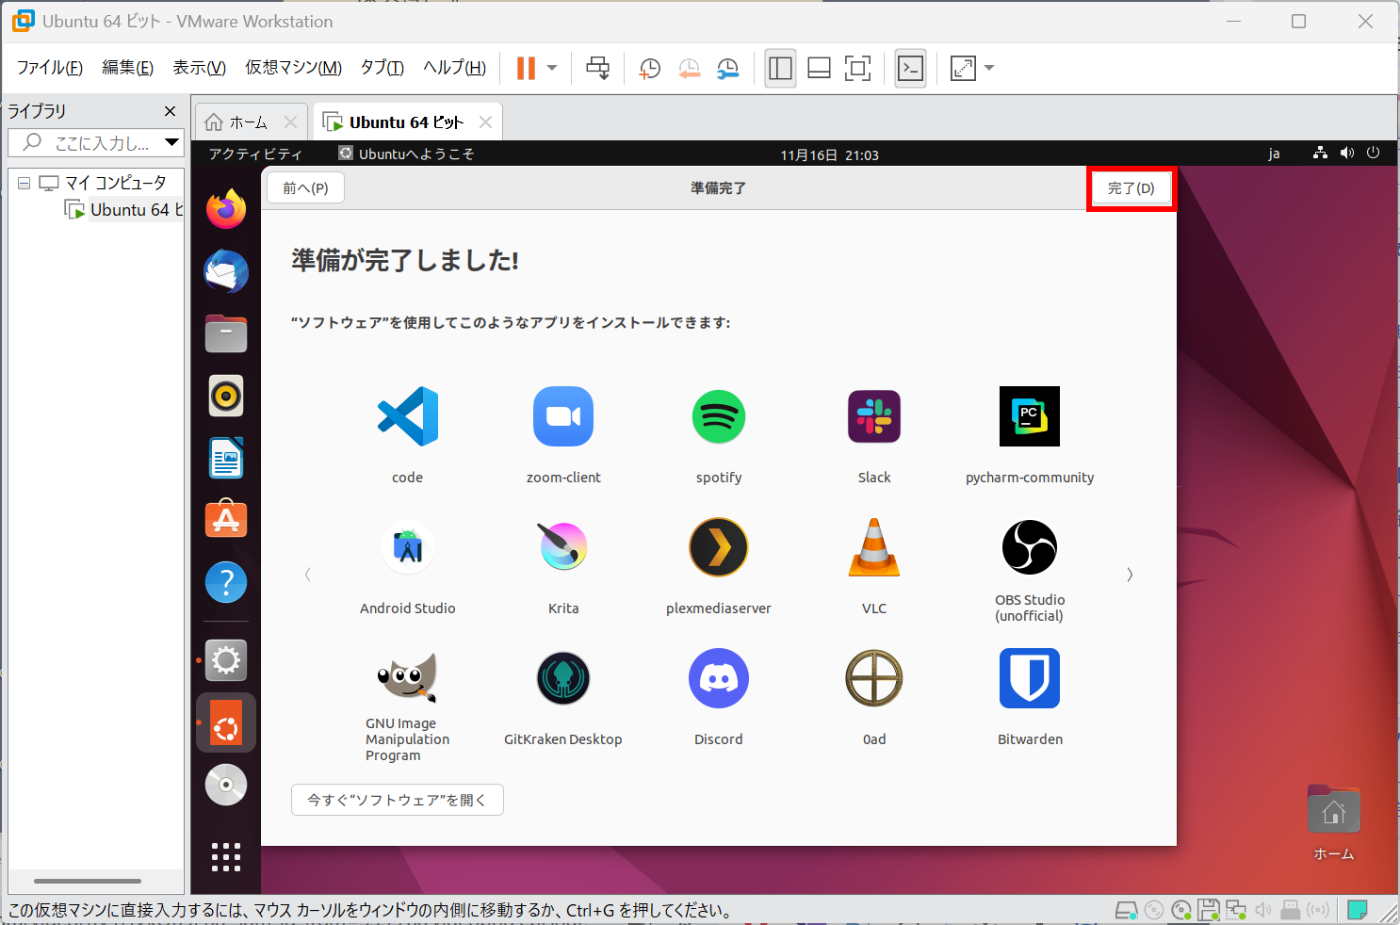The width and height of the screenshot is (1400, 925).
Task: Click the GNU Image Manipulation Program icon
Action: [407, 679]
